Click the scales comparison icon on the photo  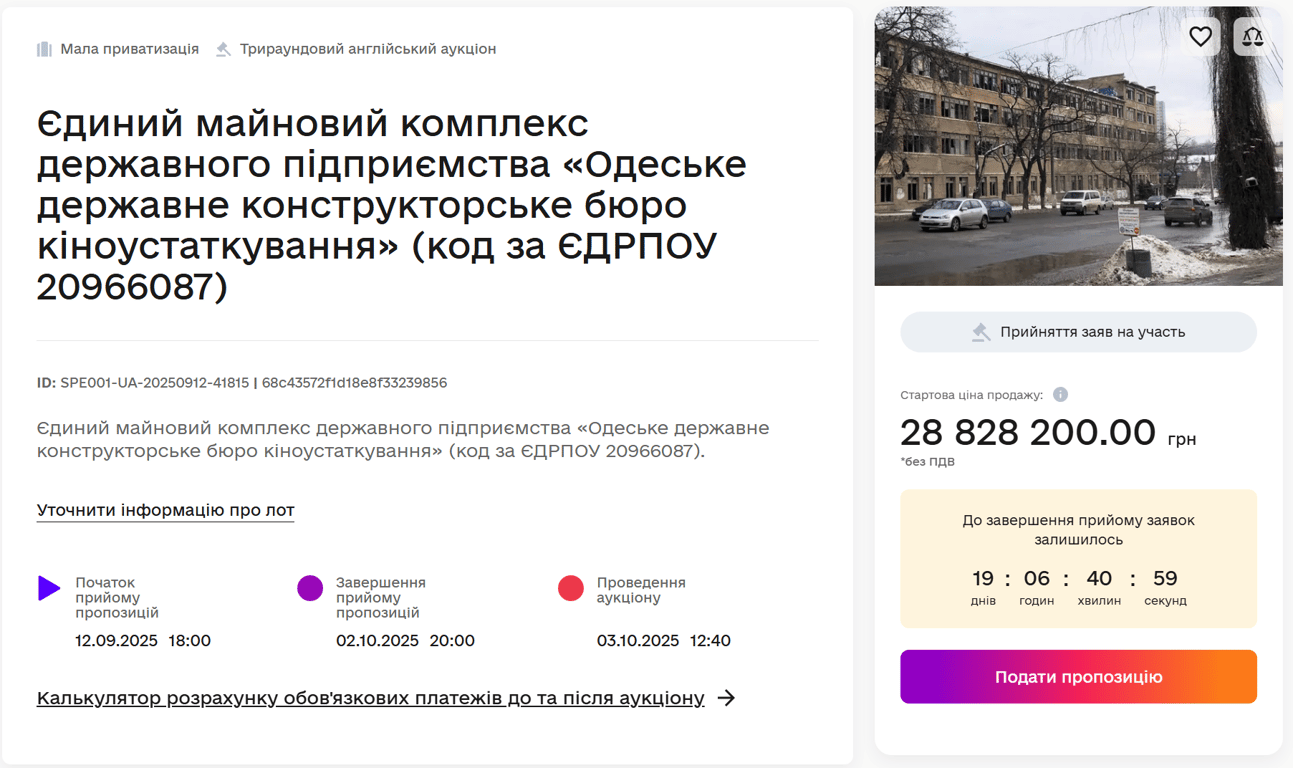click(x=1253, y=35)
